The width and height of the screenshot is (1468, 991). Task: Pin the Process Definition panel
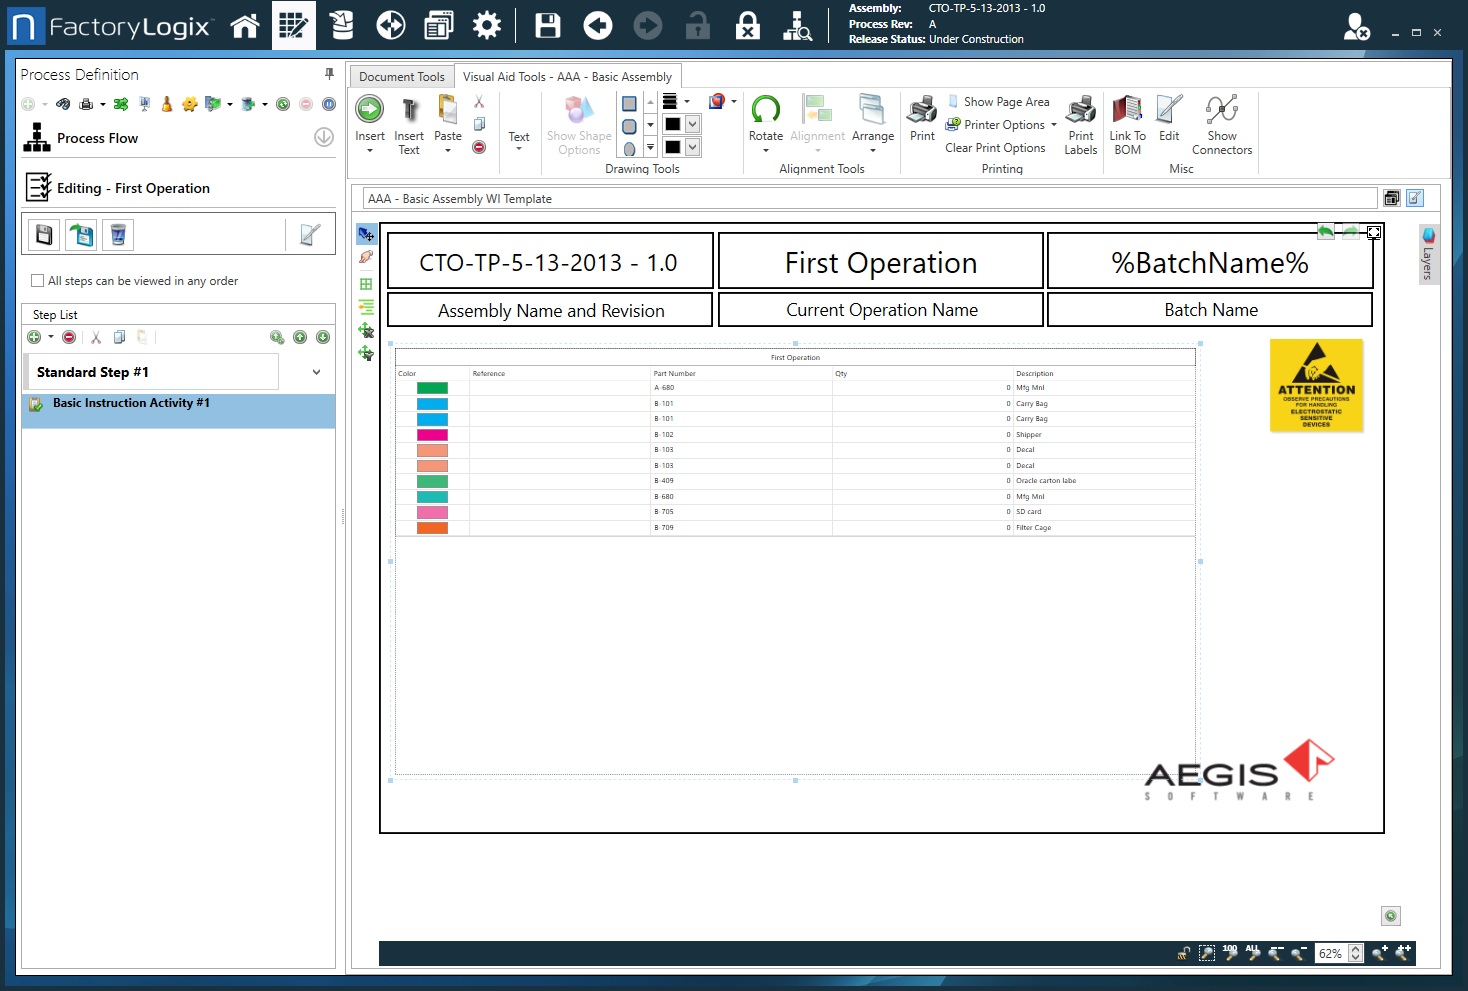(x=329, y=74)
